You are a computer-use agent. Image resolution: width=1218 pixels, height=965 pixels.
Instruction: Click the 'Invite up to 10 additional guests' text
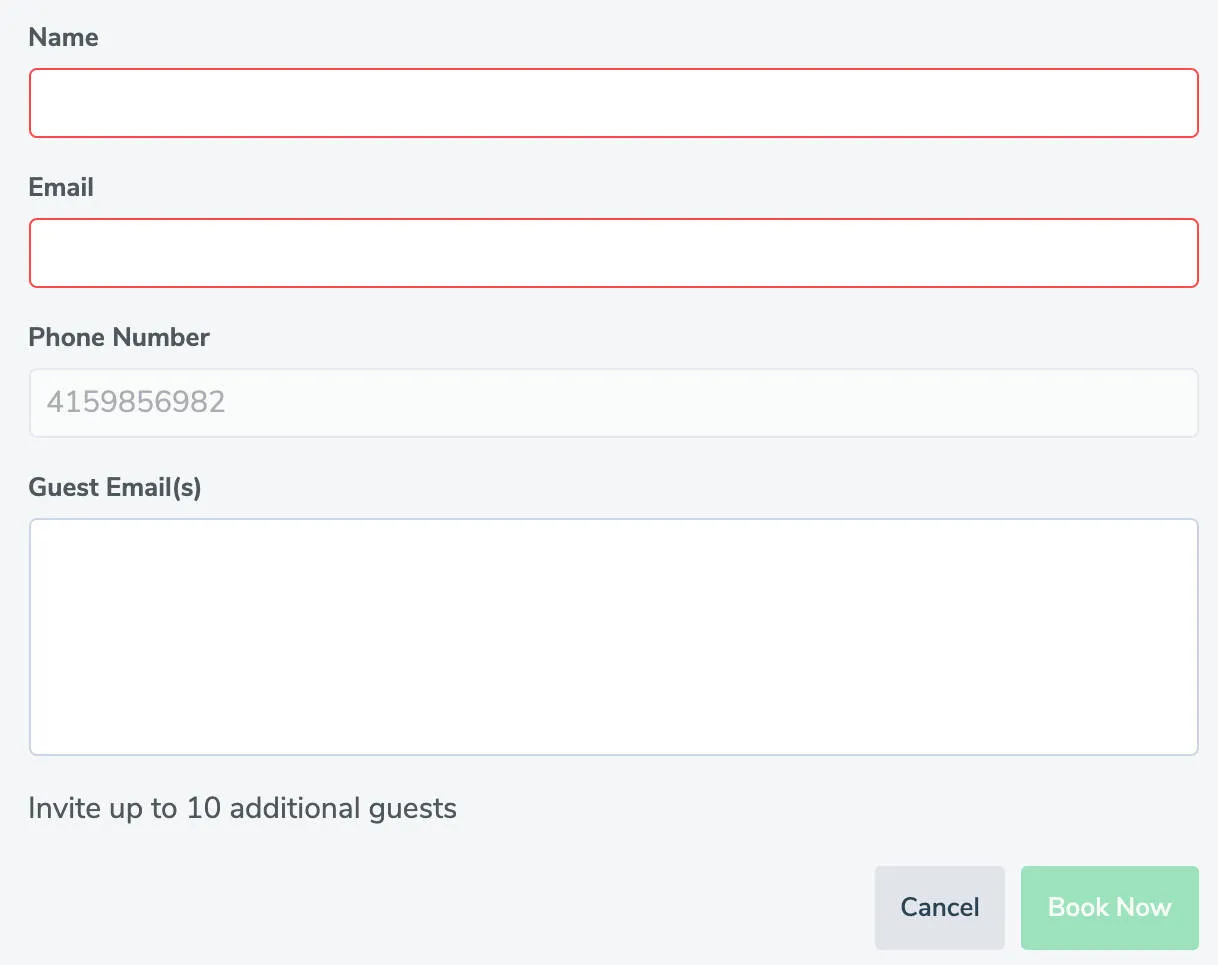click(x=242, y=808)
